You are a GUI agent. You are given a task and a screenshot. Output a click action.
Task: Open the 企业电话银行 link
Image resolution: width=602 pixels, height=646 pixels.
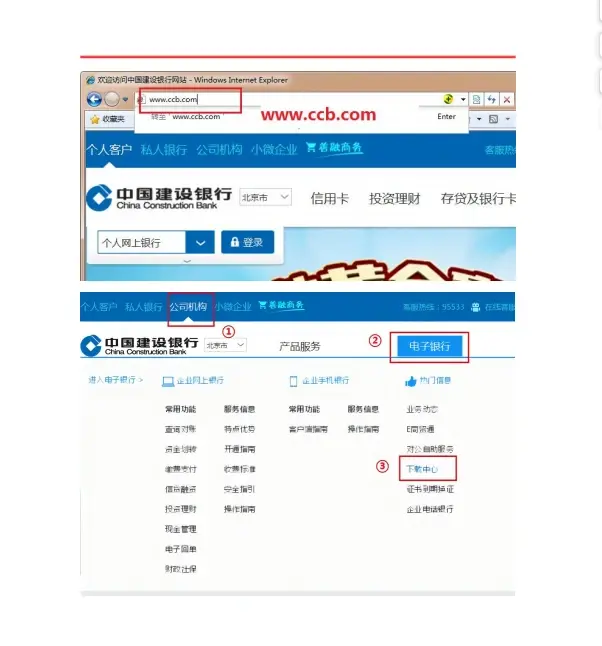pyautogui.click(x=430, y=509)
